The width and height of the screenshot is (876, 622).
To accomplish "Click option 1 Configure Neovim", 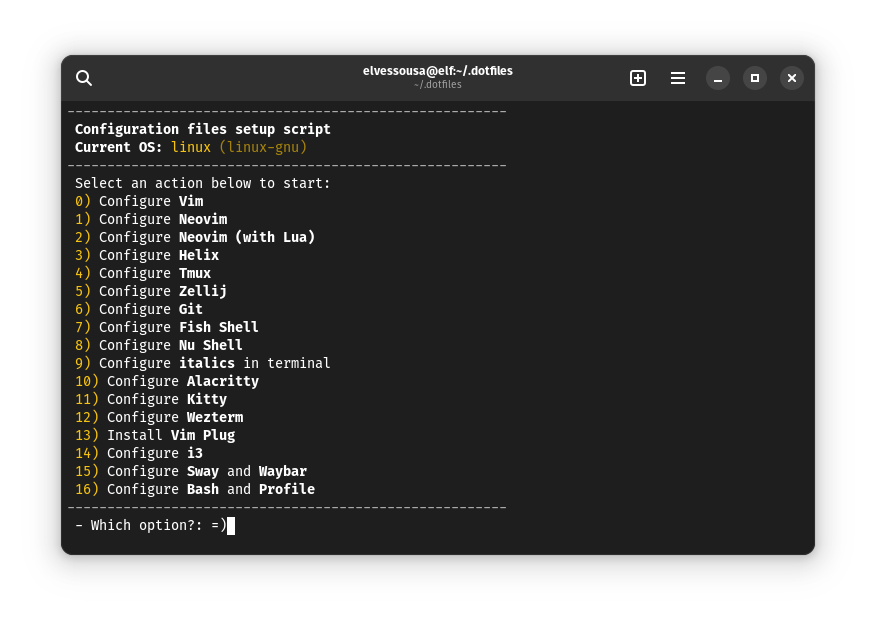I will 151,219.
